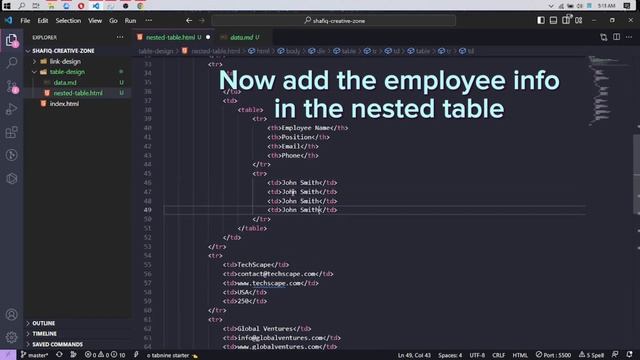Open compare changes icon in editor toolbar
This screenshot has height=360, width=640.
click(604, 37)
